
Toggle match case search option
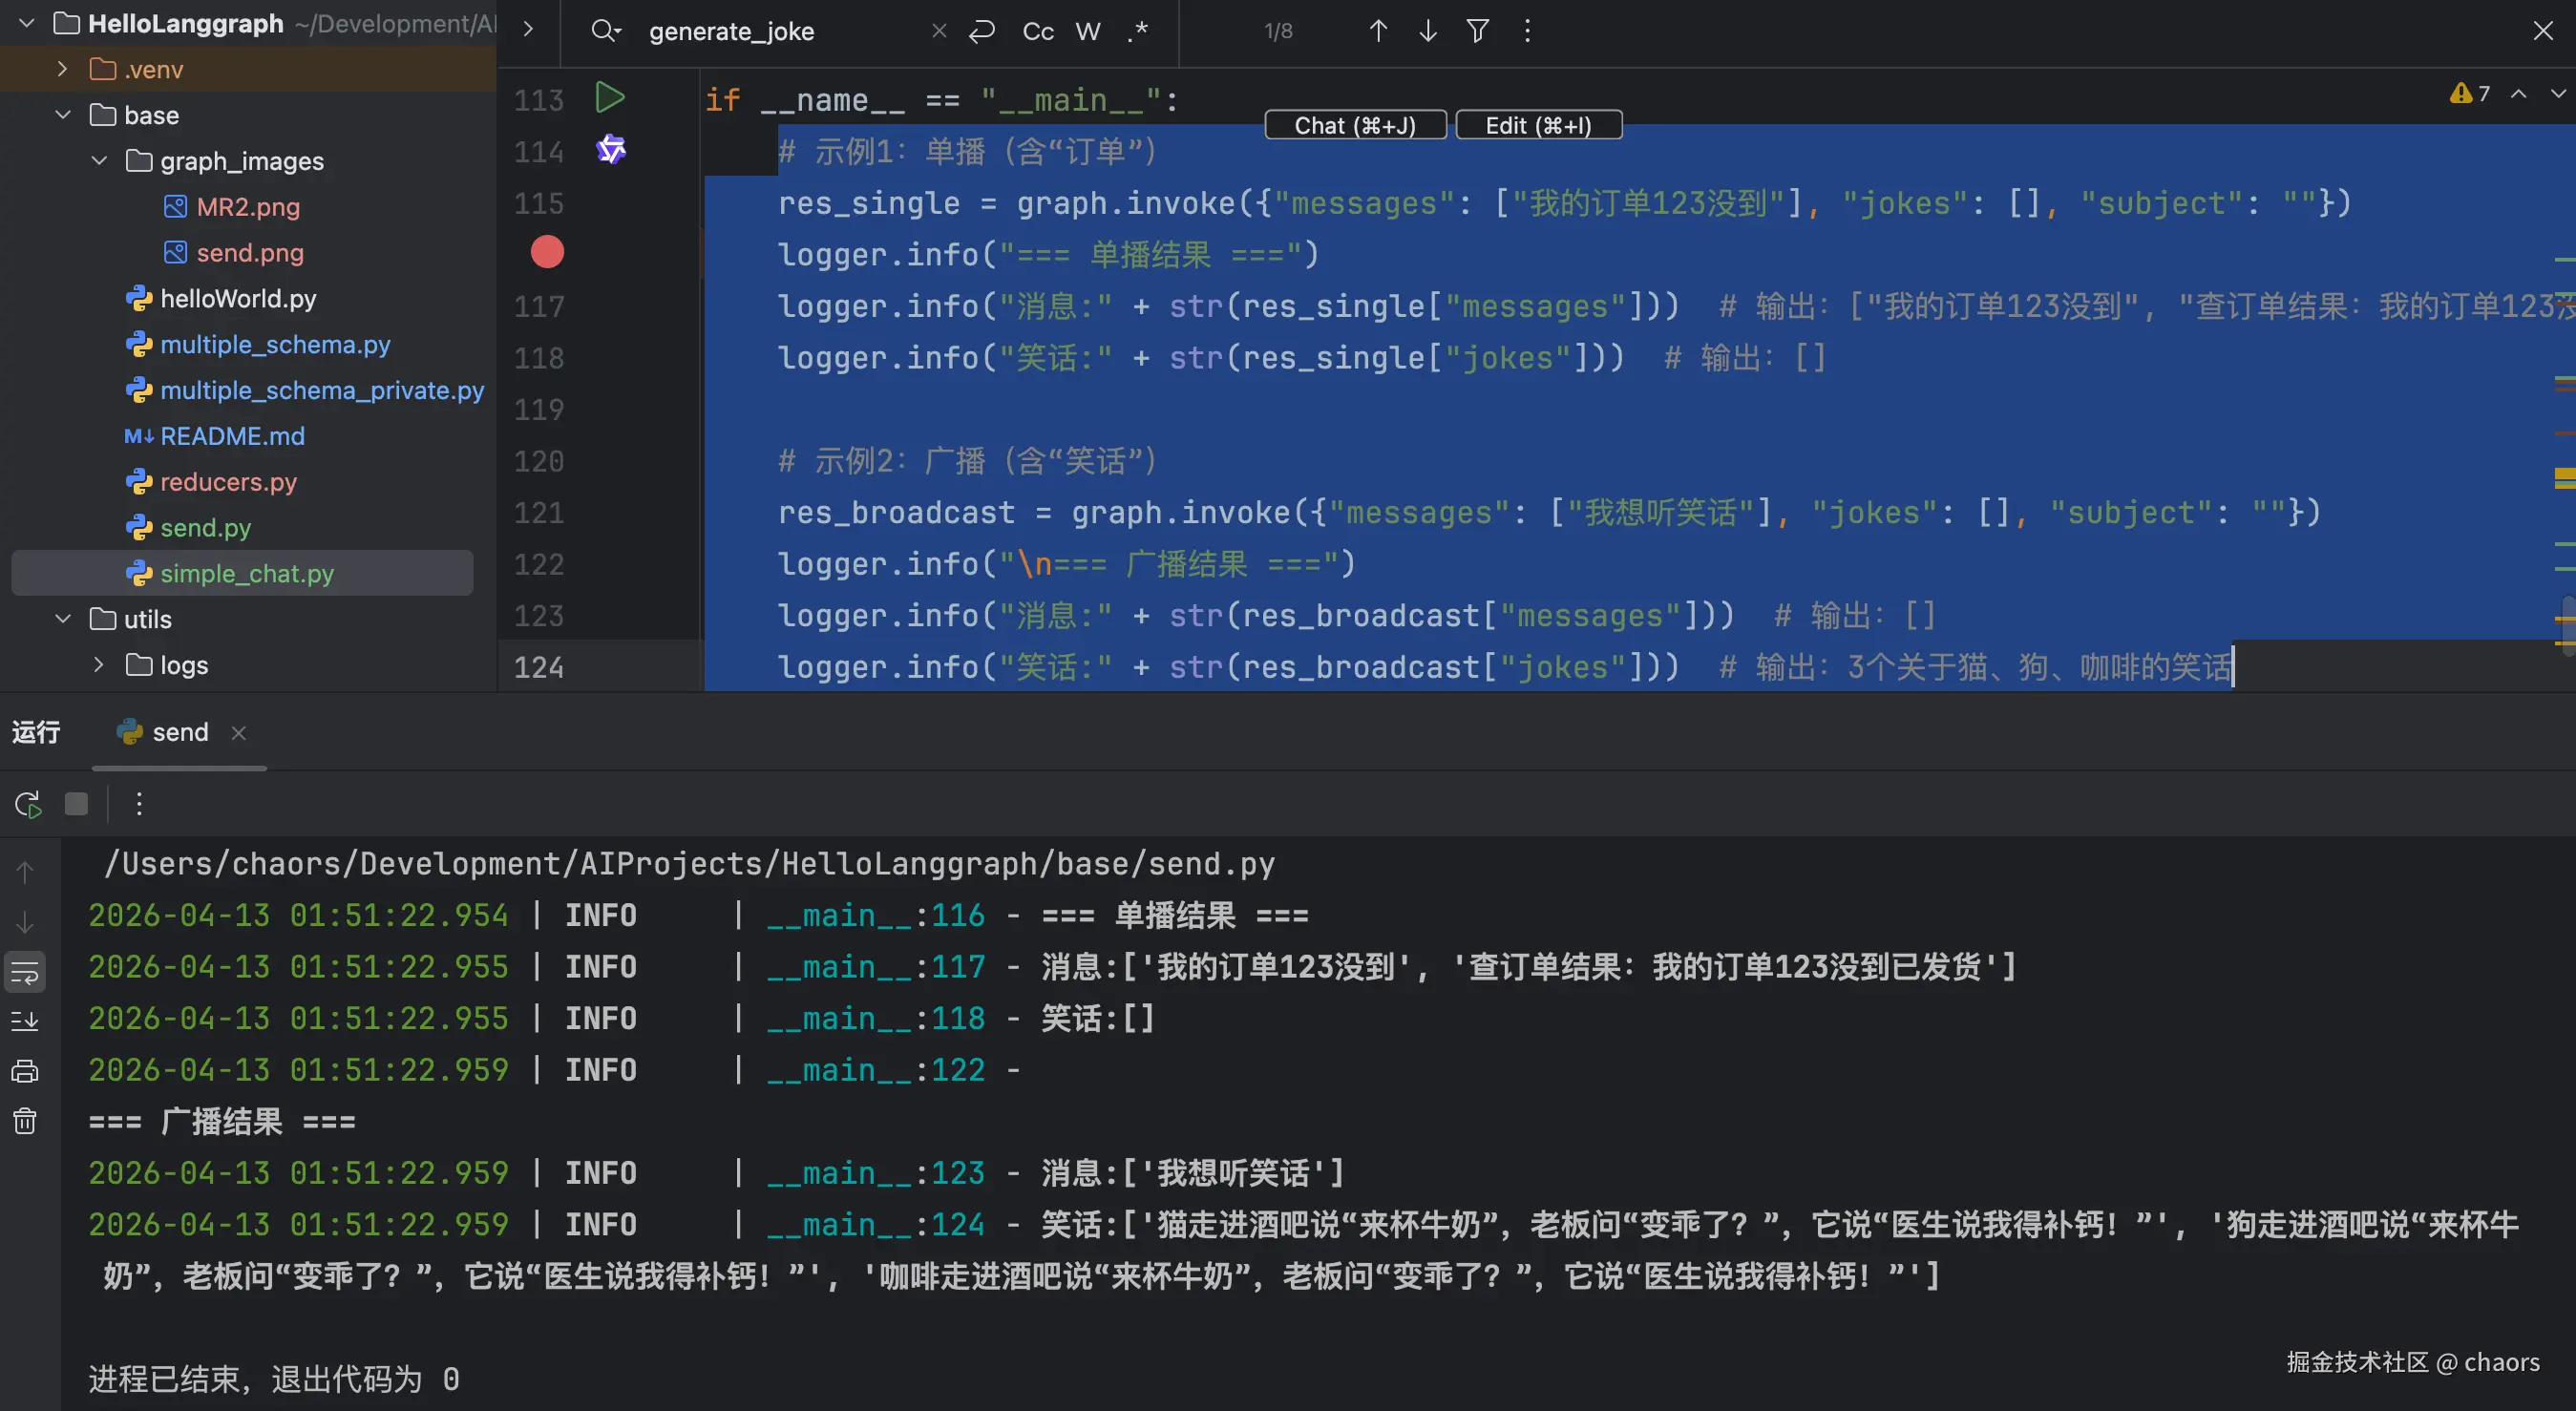(1037, 31)
